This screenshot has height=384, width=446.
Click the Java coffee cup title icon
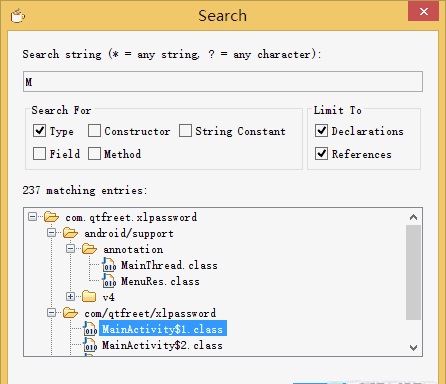click(x=17, y=16)
